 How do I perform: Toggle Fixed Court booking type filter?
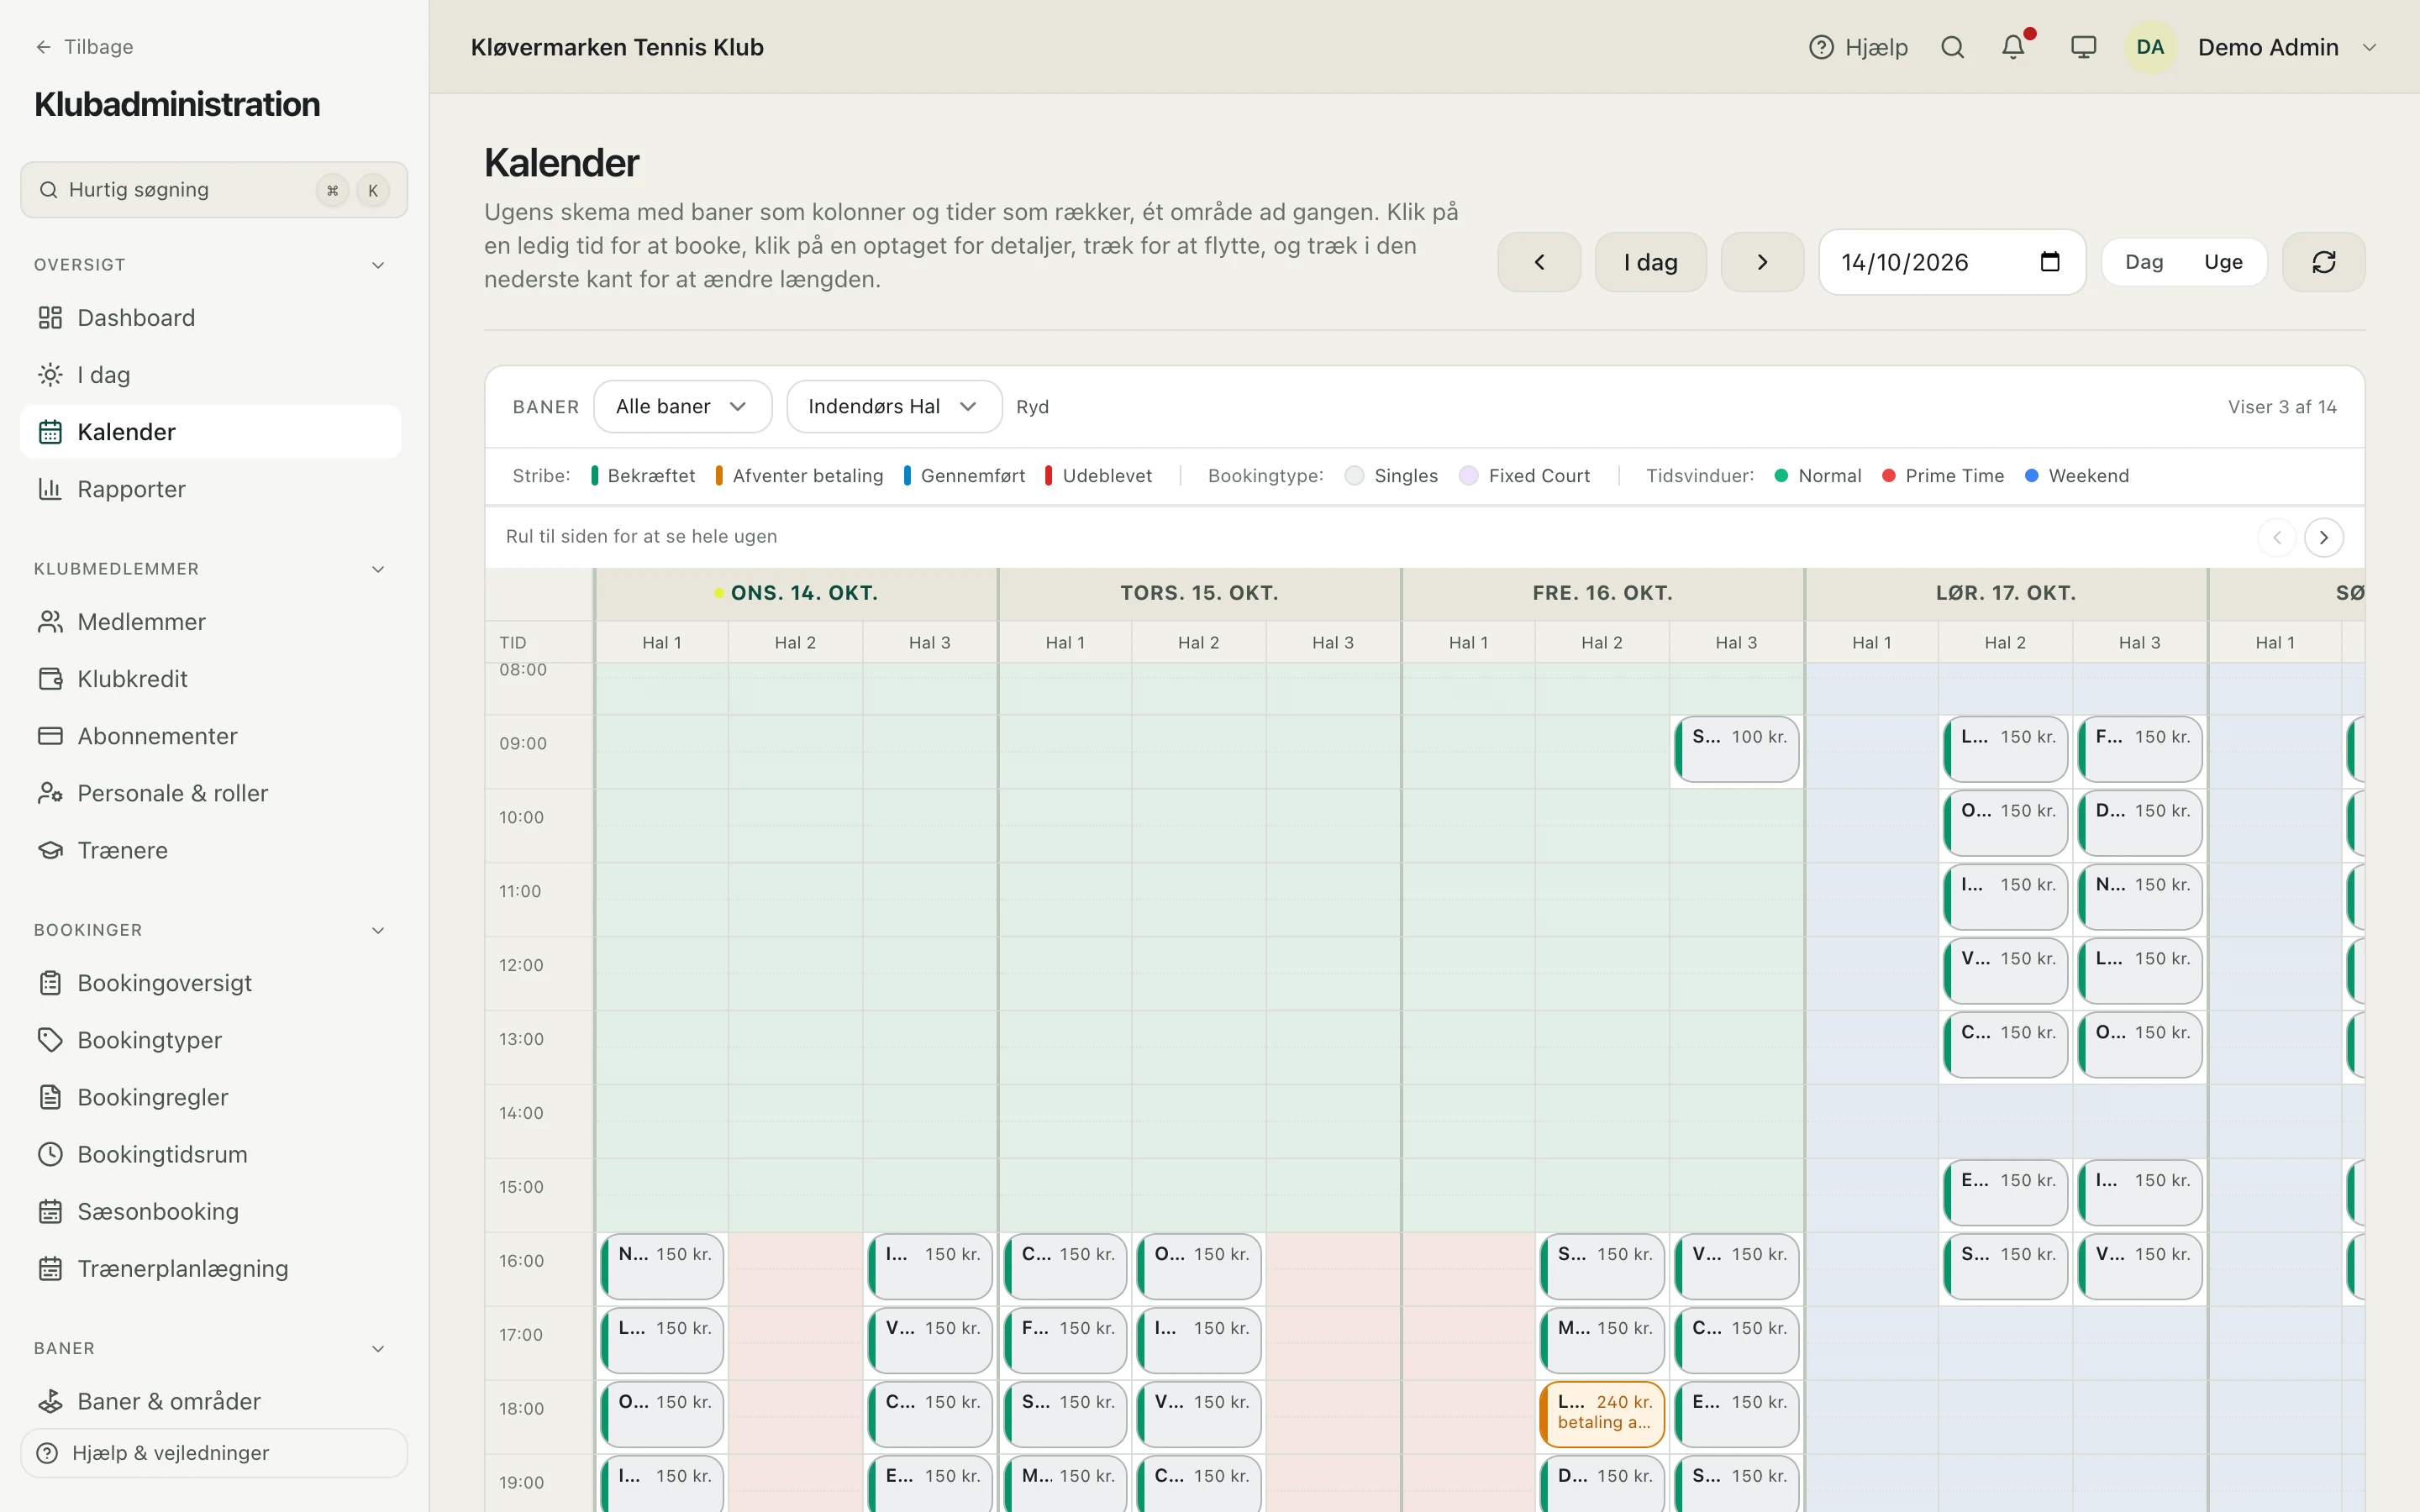point(1525,476)
